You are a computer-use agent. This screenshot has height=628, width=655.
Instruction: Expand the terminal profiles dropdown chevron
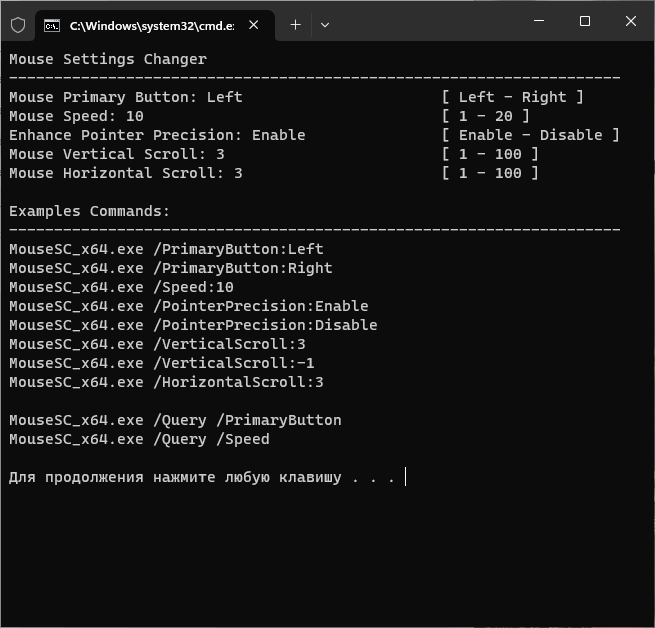point(325,25)
